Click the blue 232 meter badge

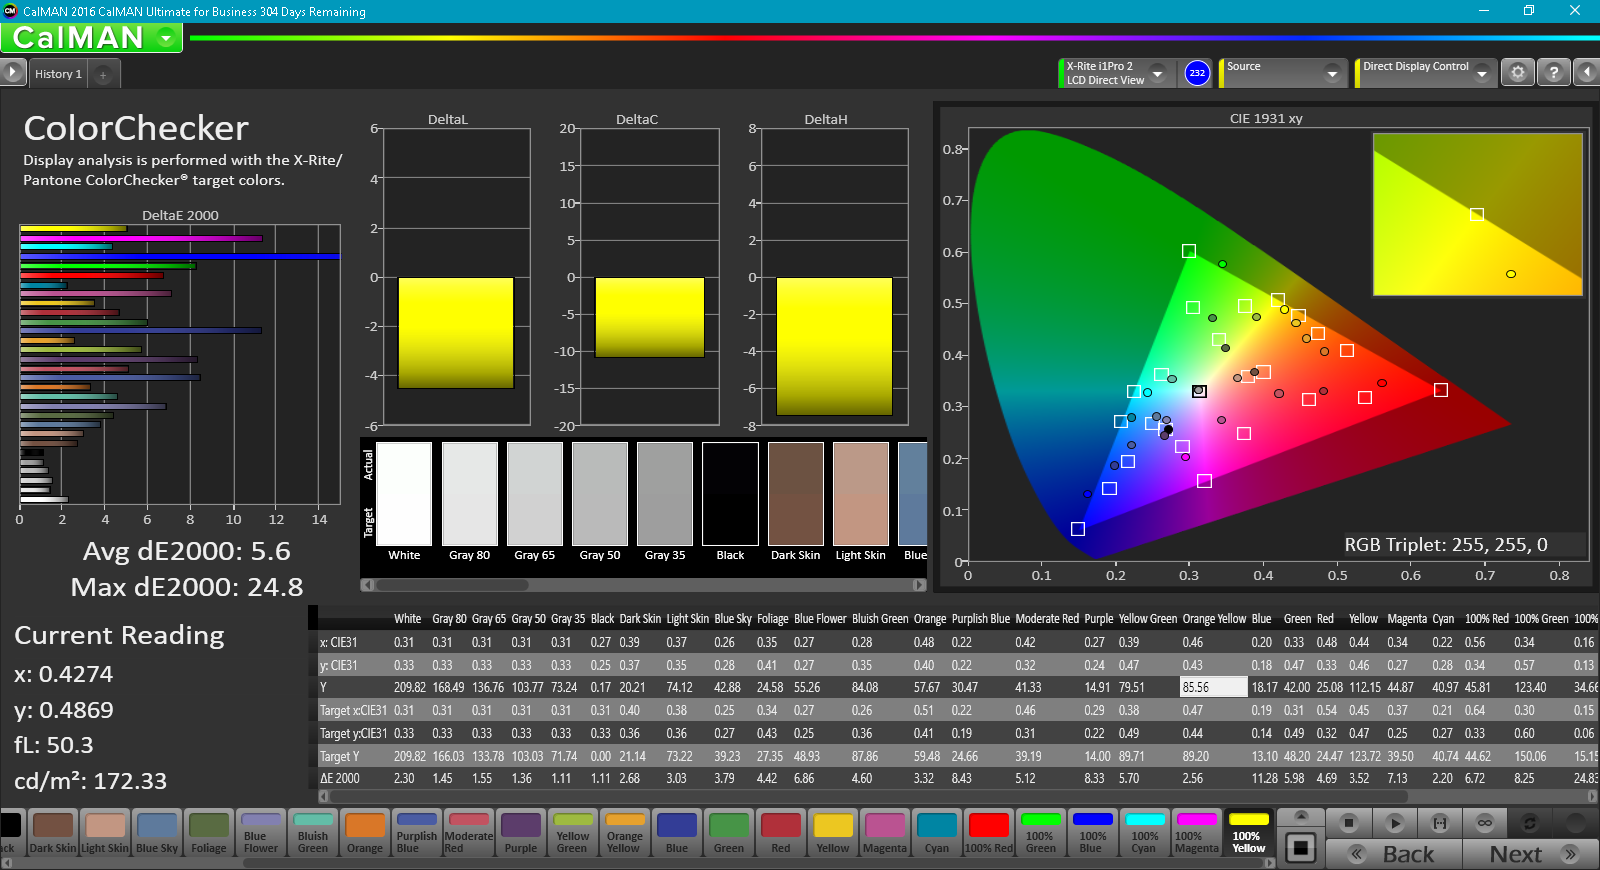coord(1197,73)
